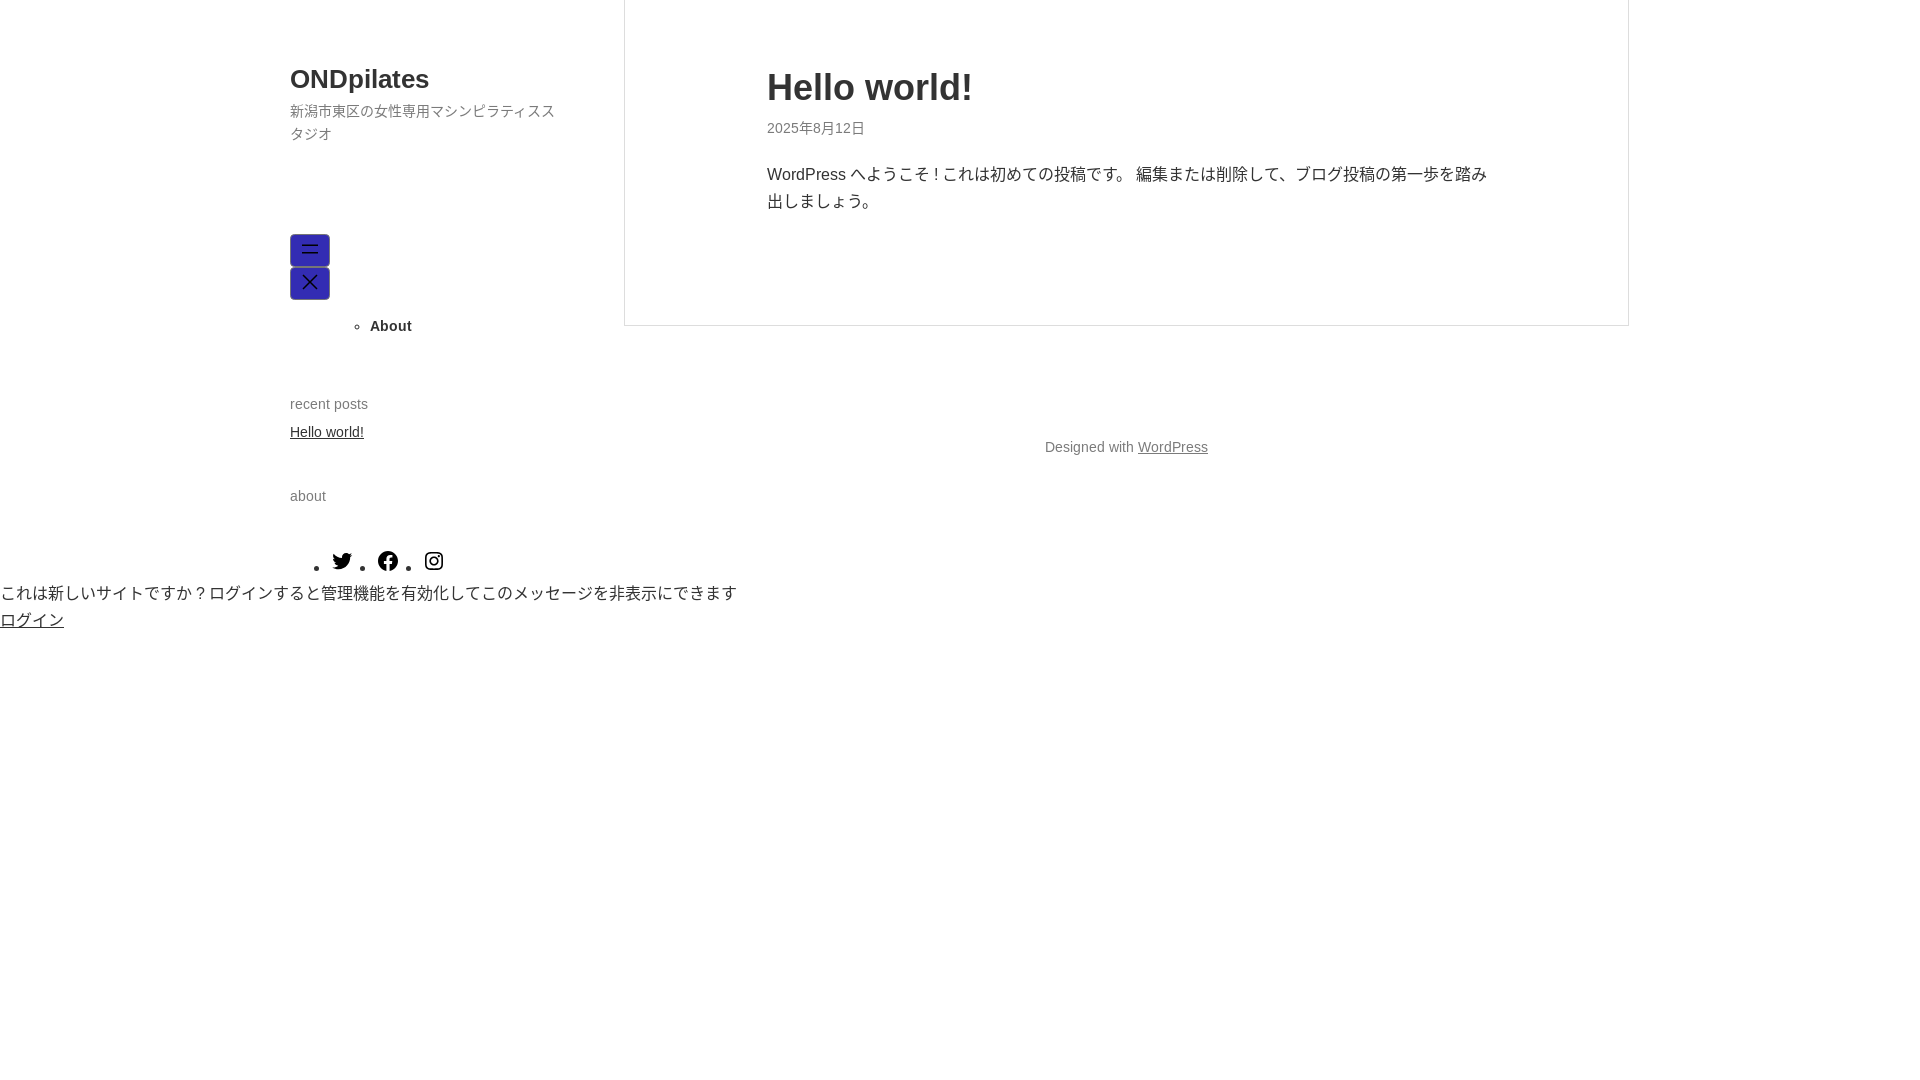This screenshot has width=1920, height=1080.
Task: Select the About menu item
Action: (391, 326)
